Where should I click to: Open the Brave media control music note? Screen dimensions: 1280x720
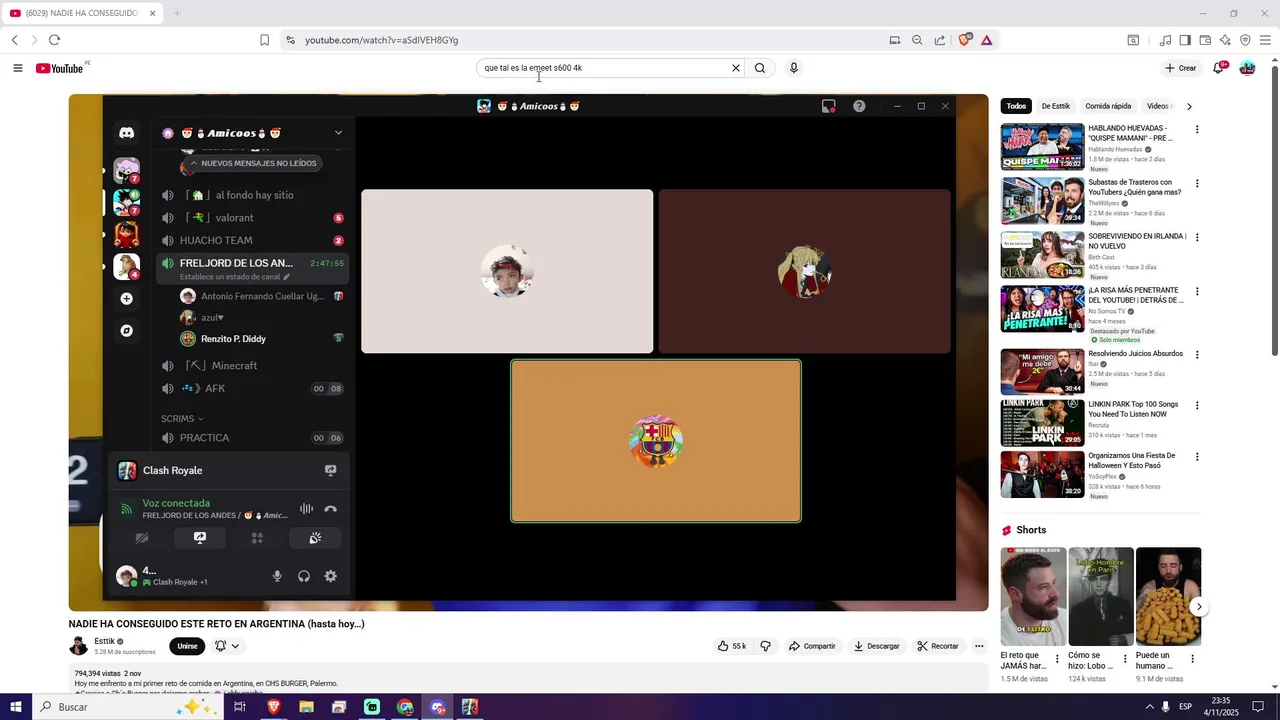tap(1166, 40)
